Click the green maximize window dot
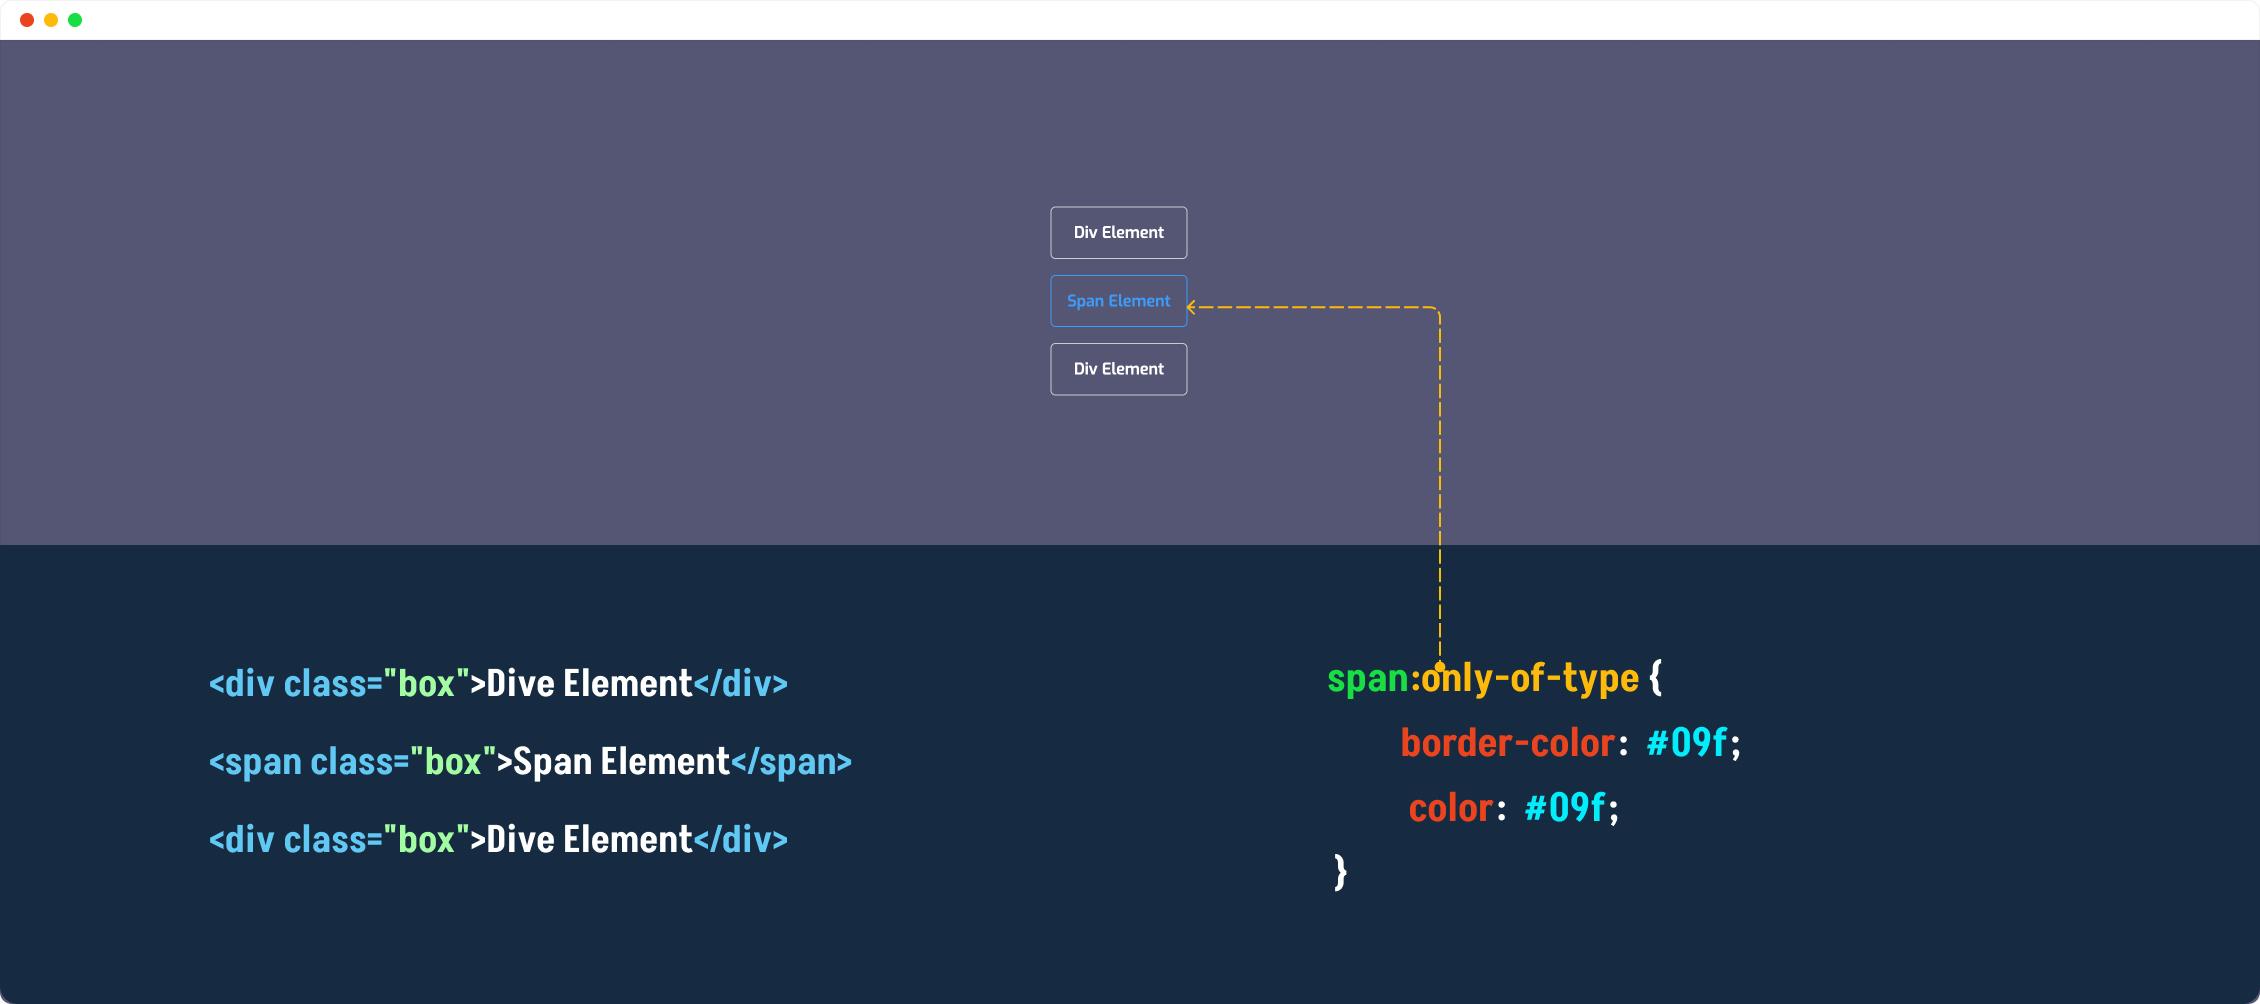 click(x=75, y=20)
